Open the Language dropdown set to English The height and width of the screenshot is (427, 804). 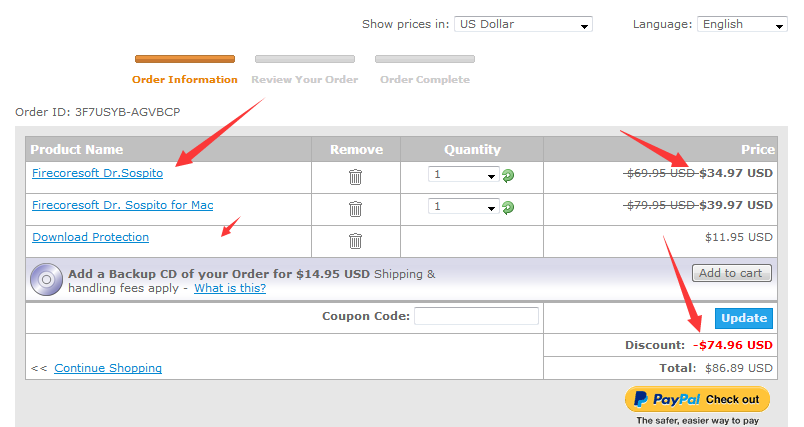click(741, 24)
